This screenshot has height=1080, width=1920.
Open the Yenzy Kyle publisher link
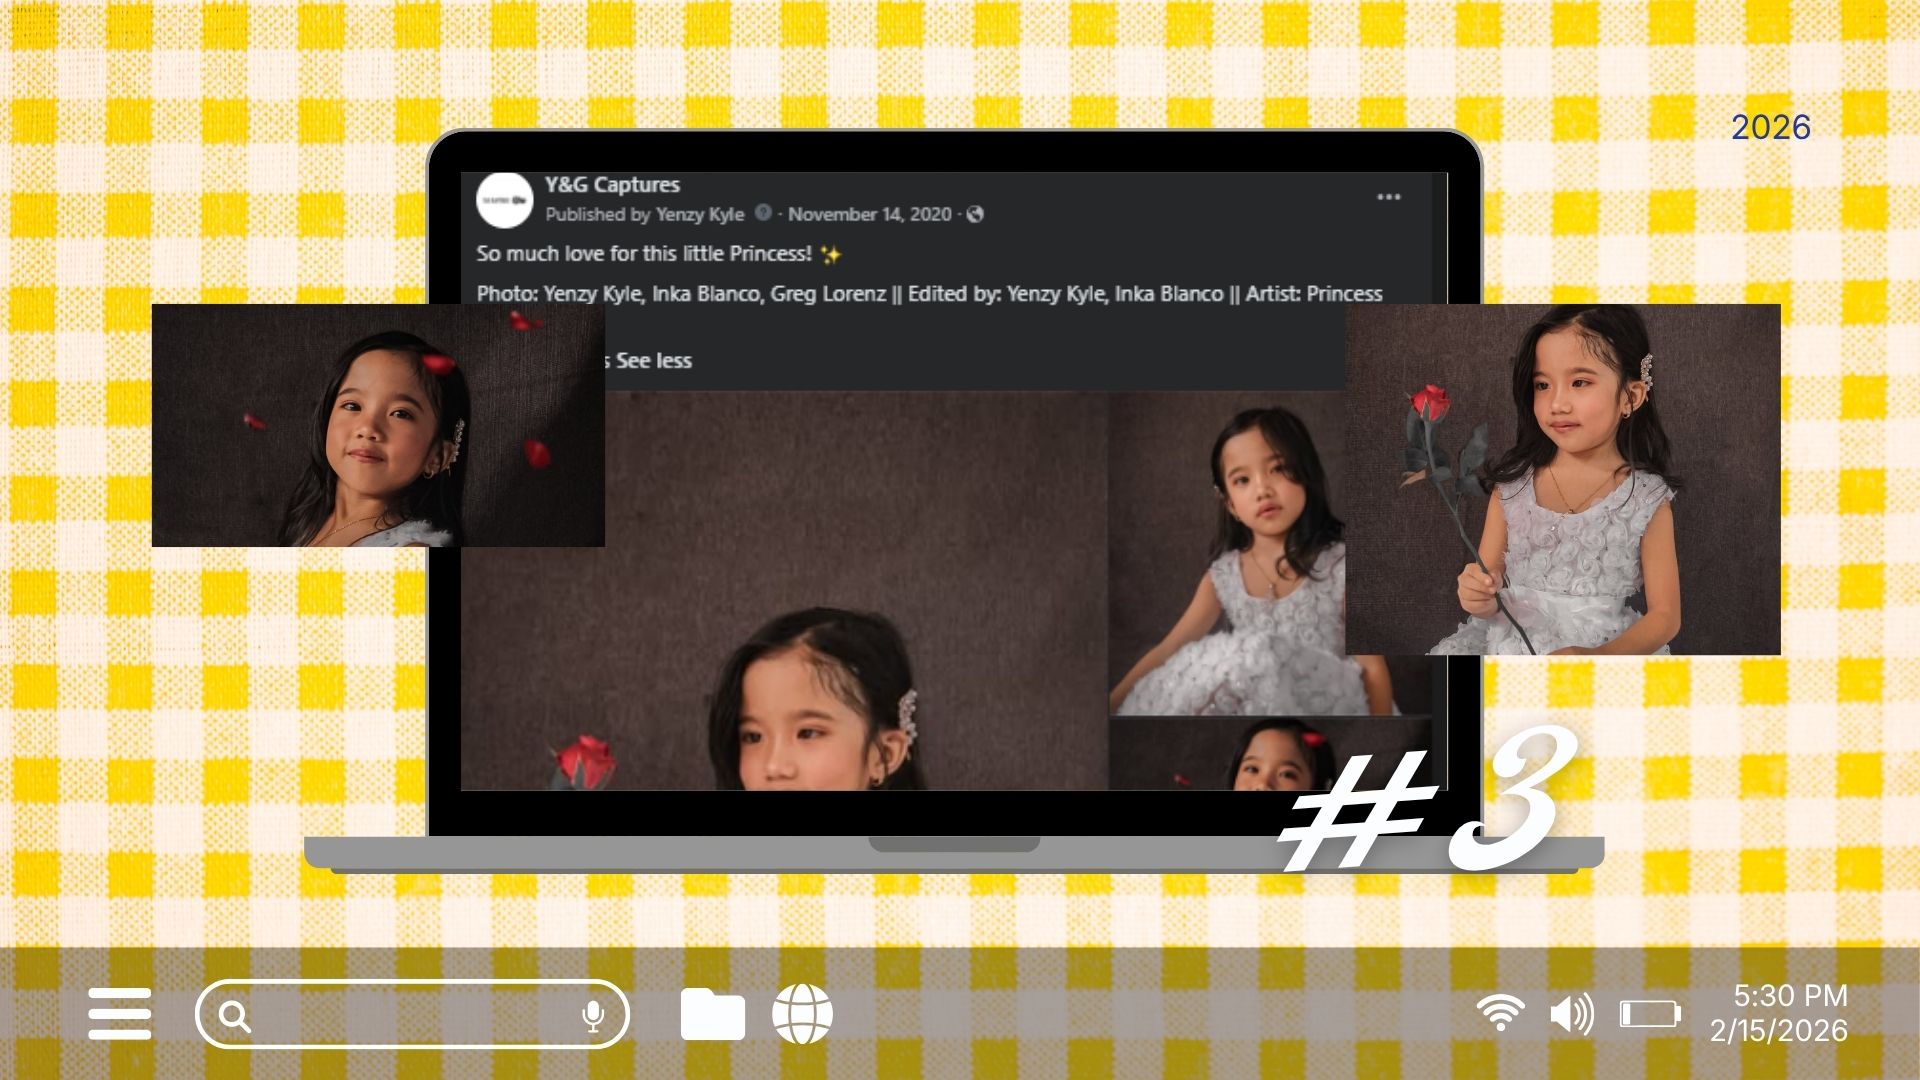(700, 214)
